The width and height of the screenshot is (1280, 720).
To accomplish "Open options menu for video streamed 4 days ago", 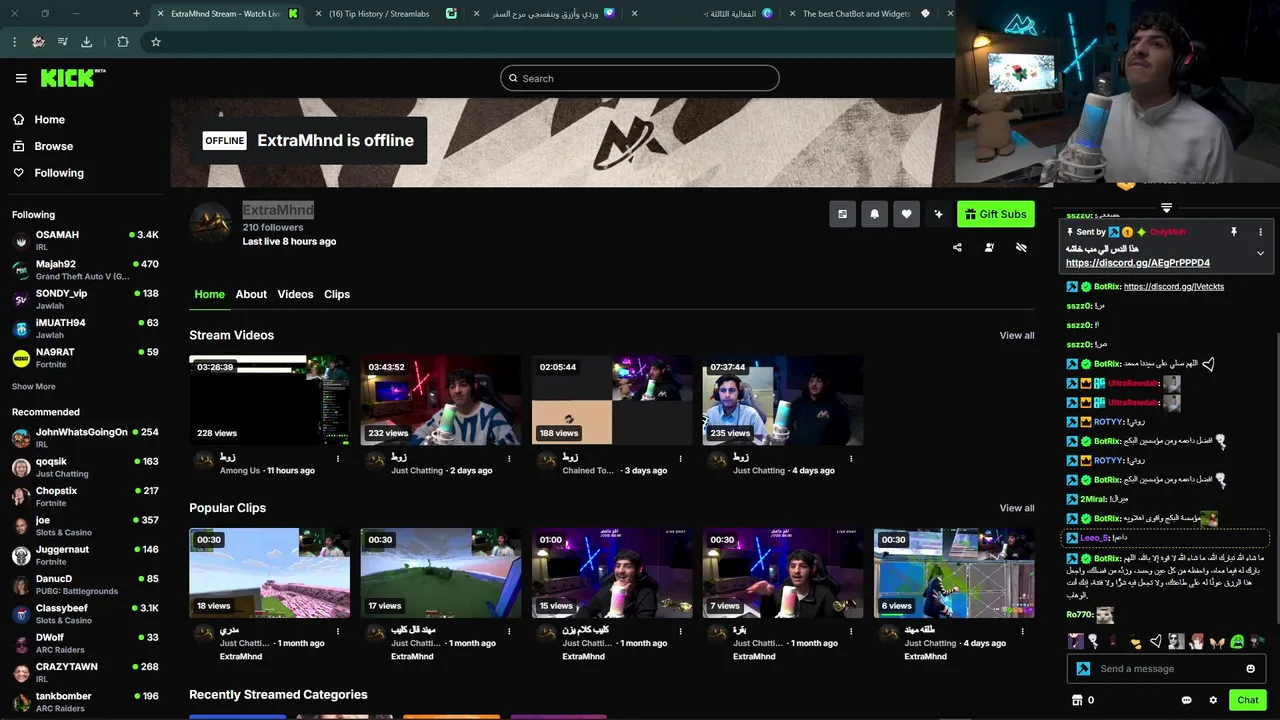I will tap(851, 459).
